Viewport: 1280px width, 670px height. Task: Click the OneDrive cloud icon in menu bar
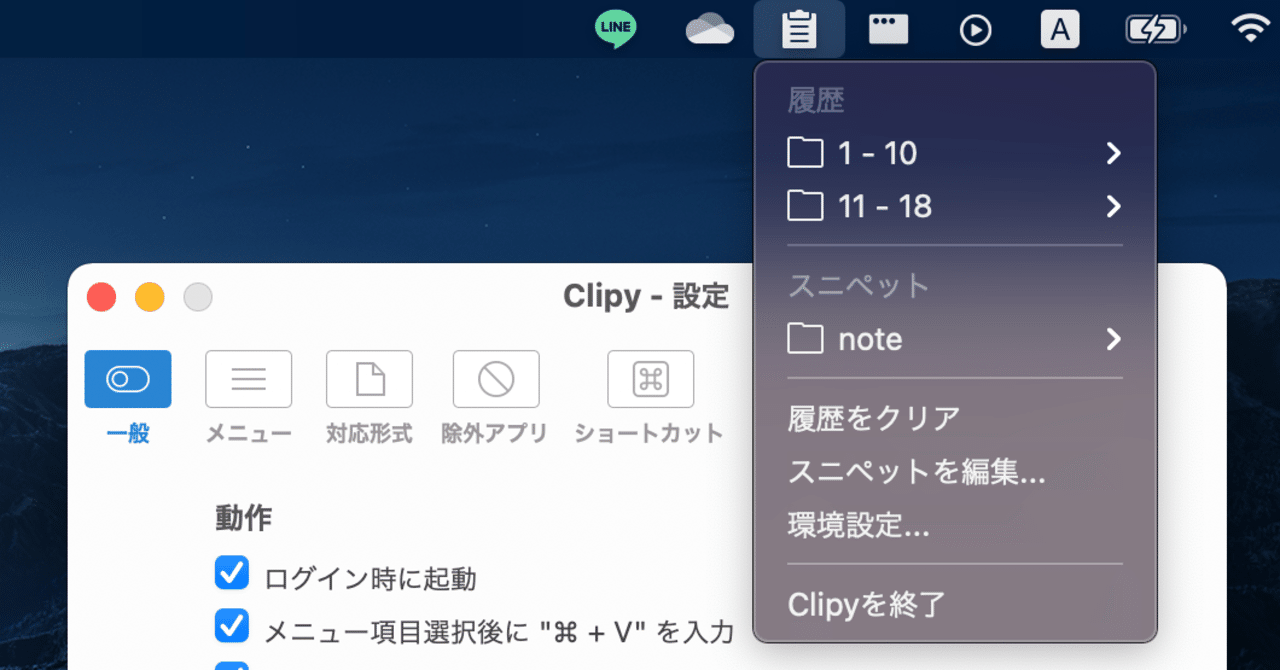pos(710,30)
